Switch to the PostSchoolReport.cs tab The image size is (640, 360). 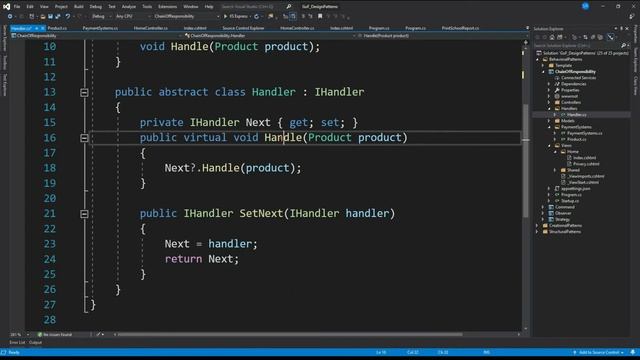pos(460,28)
